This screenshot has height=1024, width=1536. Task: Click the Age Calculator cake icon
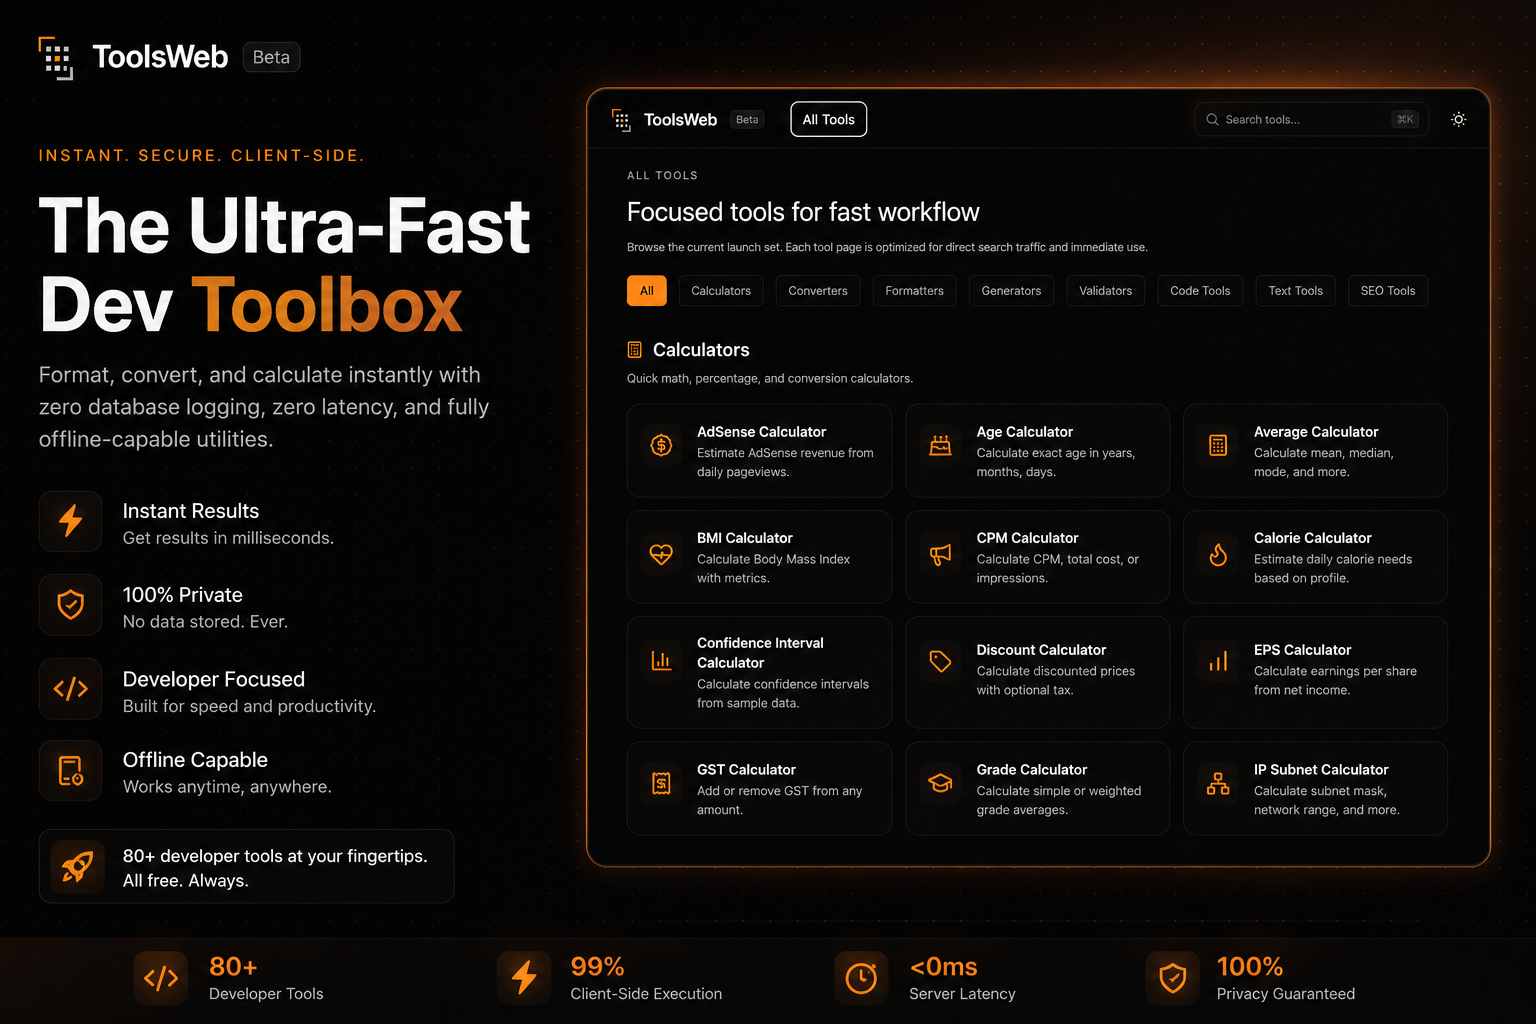click(941, 445)
